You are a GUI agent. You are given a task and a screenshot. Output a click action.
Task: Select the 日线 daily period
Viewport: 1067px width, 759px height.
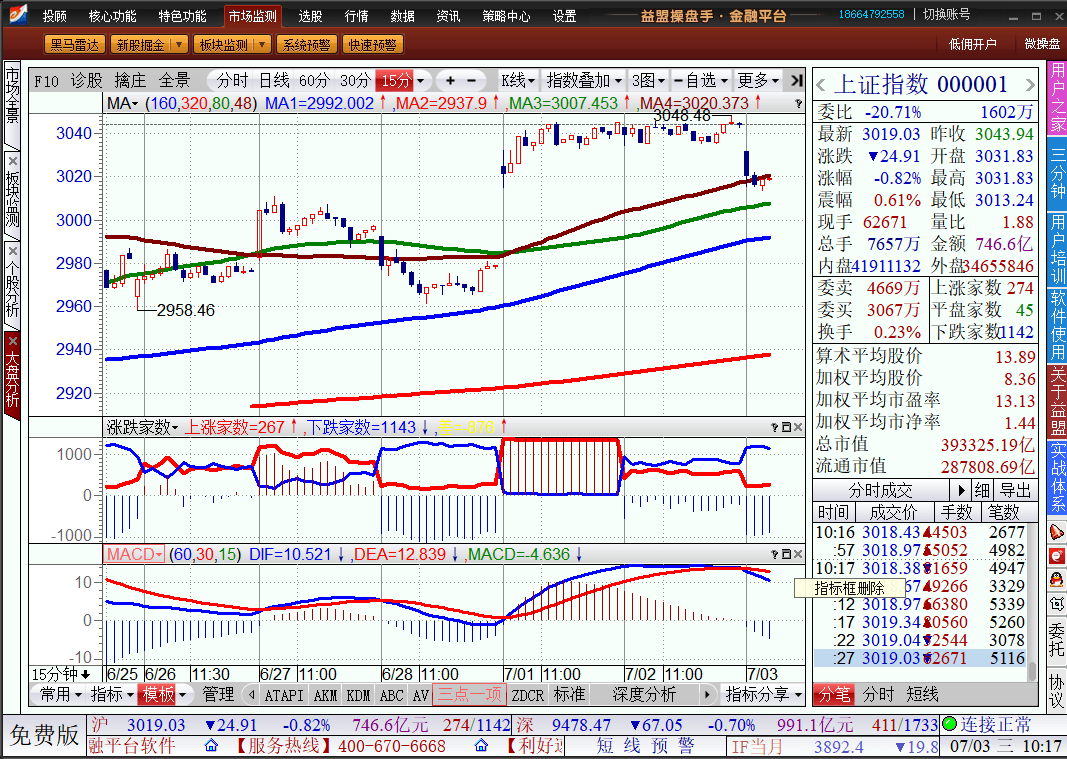pyautogui.click(x=274, y=81)
